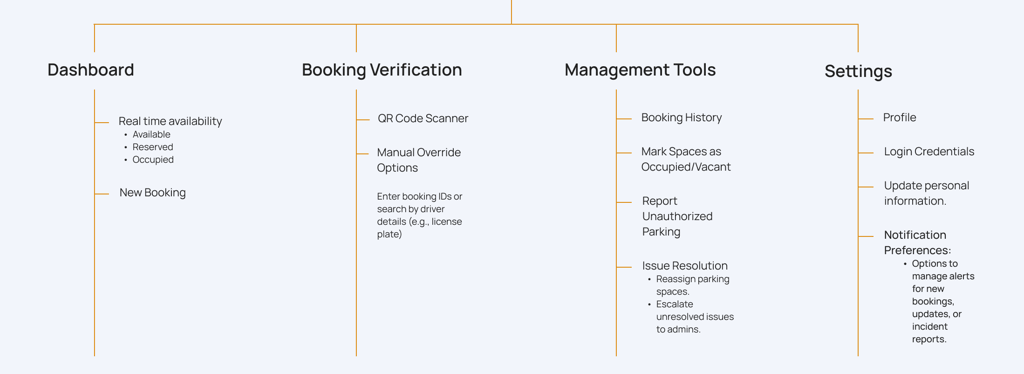Image resolution: width=1024 pixels, height=374 pixels.
Task: Click the 'Real time availability' item
Action: [x=170, y=121]
